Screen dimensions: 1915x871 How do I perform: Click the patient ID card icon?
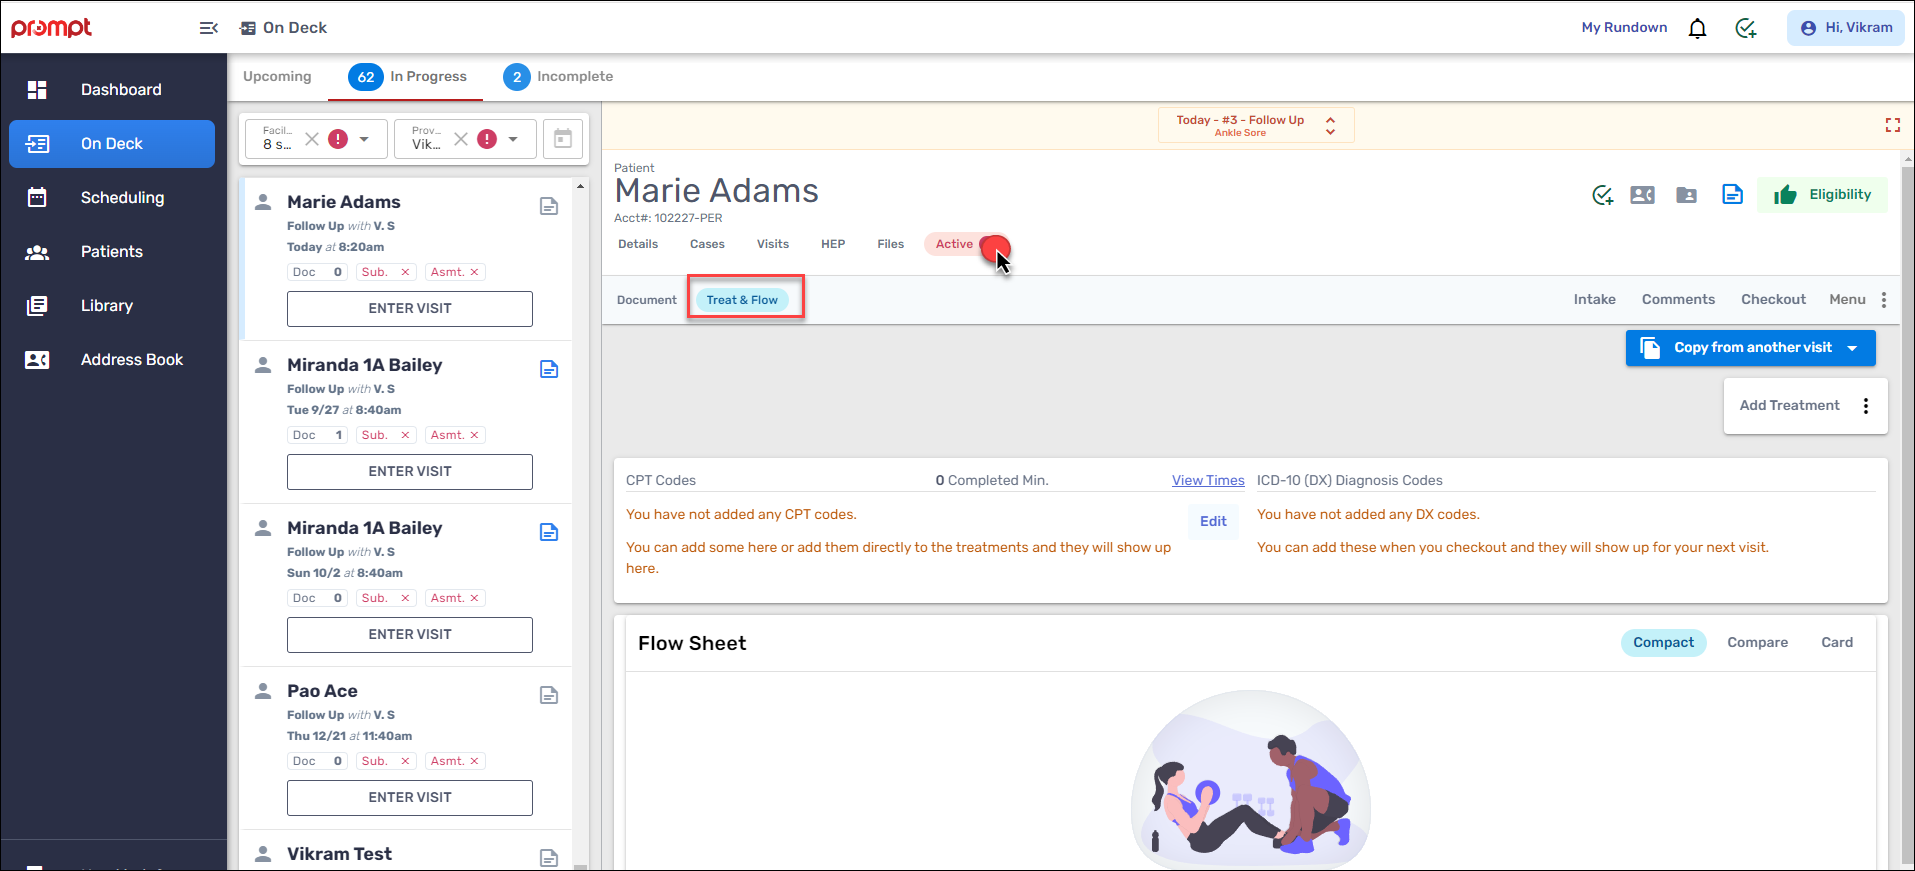[x=1642, y=195]
